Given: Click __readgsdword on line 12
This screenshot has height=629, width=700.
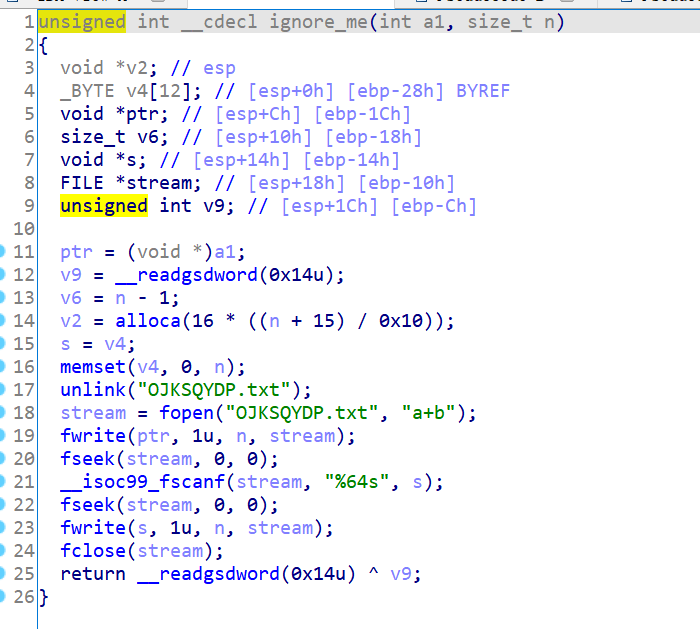Looking at the screenshot, I should tap(186, 275).
